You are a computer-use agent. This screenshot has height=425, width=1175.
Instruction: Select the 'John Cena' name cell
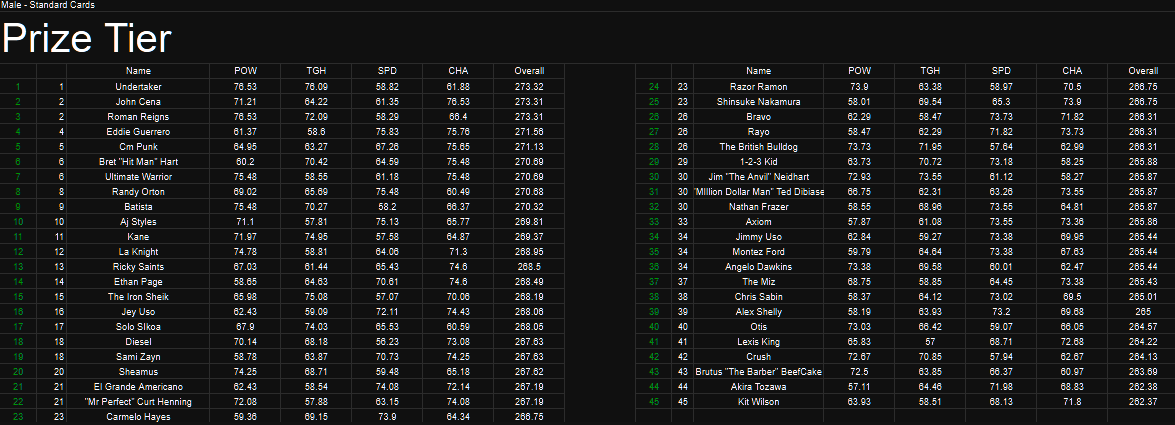[139, 102]
